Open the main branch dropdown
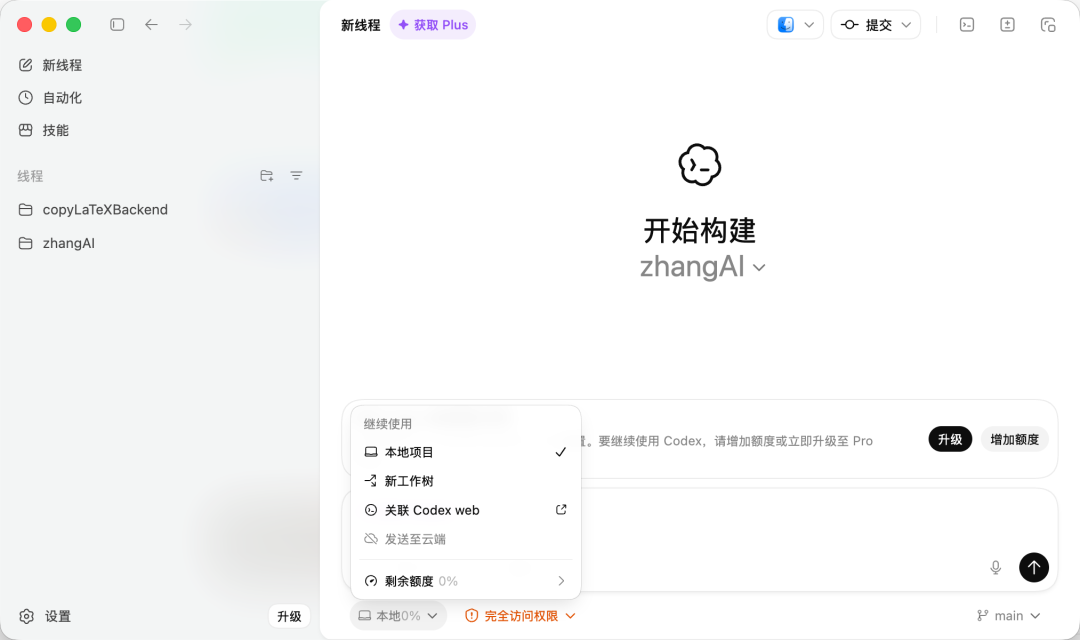Viewport: 1080px width, 640px height. pos(1008,616)
